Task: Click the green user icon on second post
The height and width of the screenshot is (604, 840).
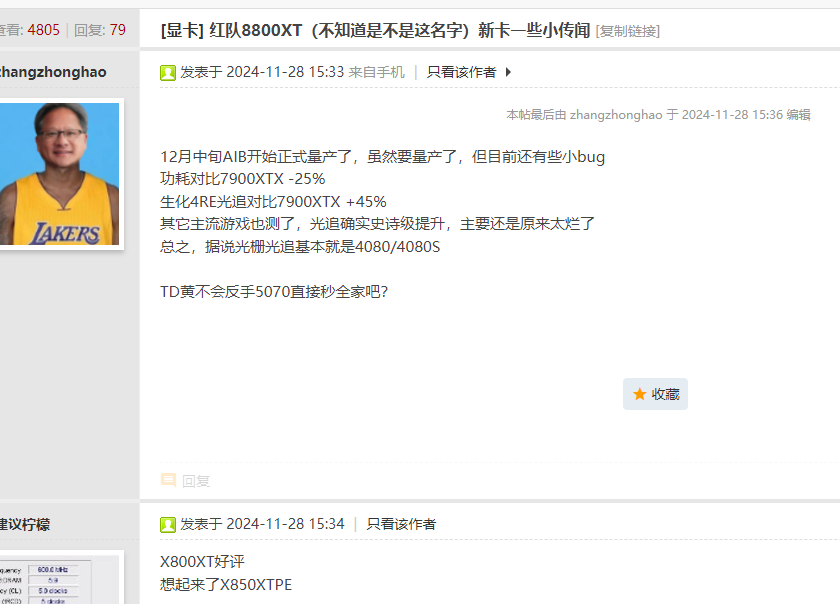Action: (x=168, y=525)
